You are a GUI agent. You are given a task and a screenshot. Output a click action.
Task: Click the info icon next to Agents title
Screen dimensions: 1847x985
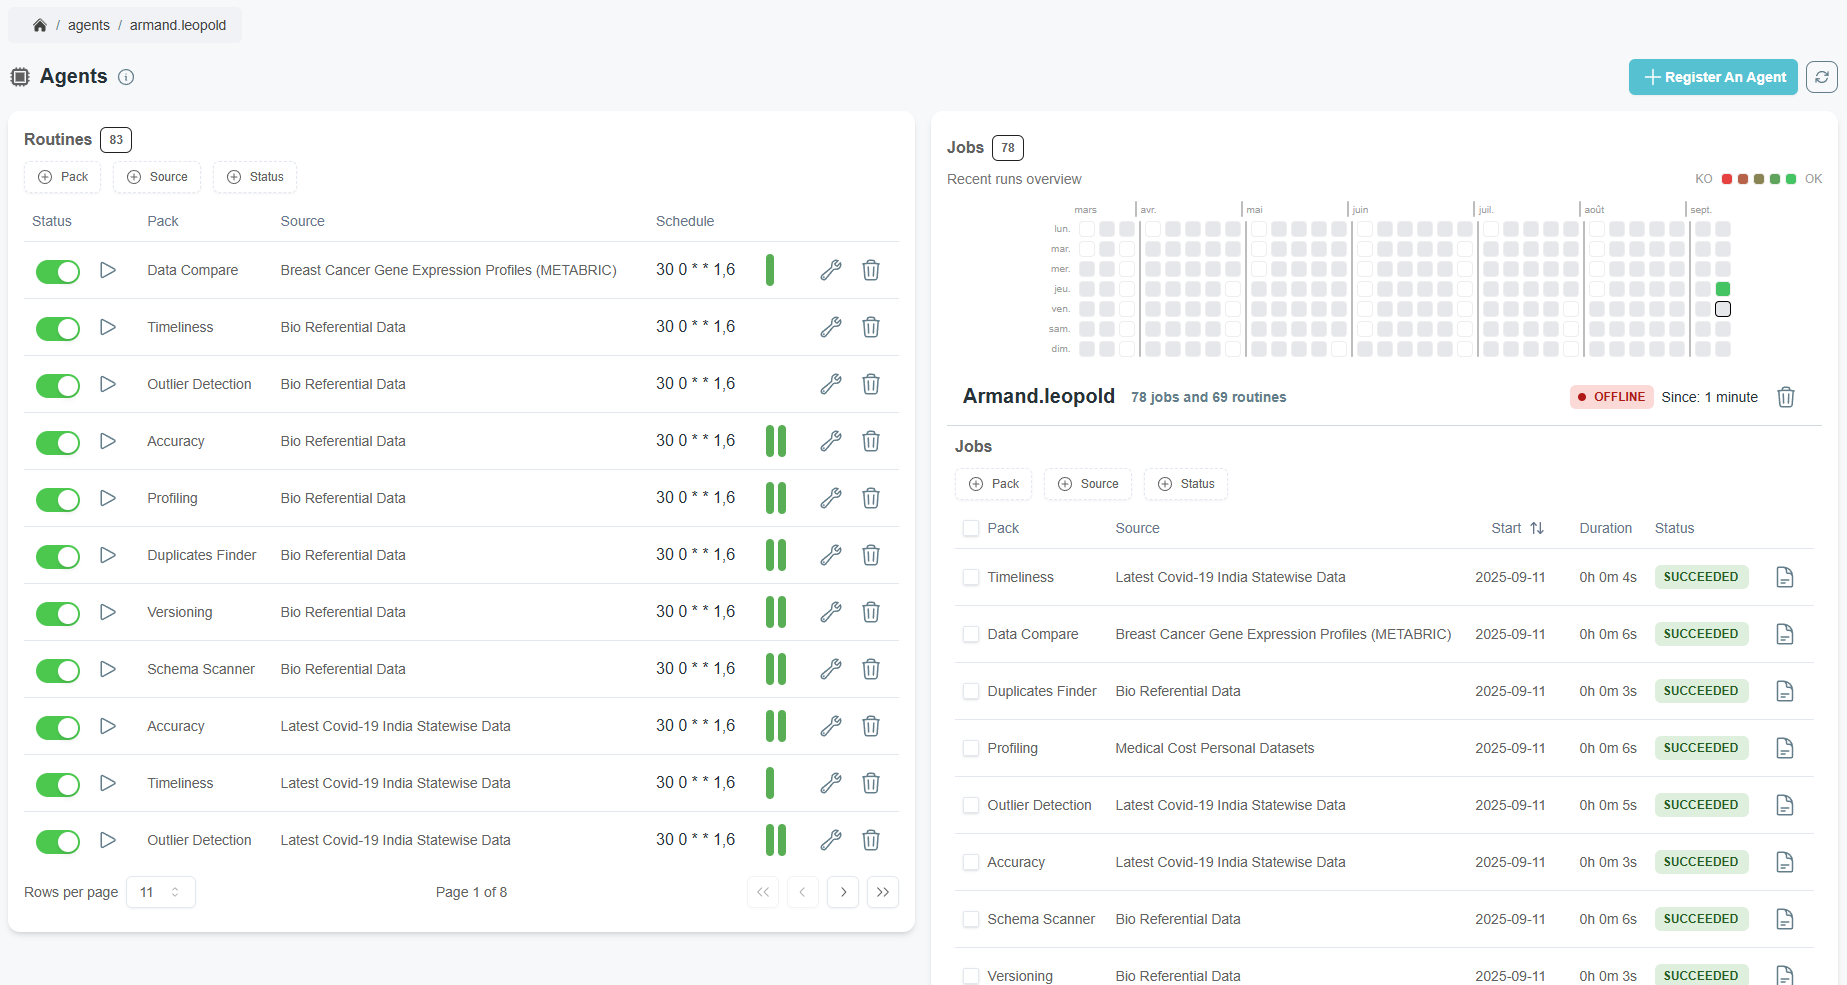tap(126, 77)
